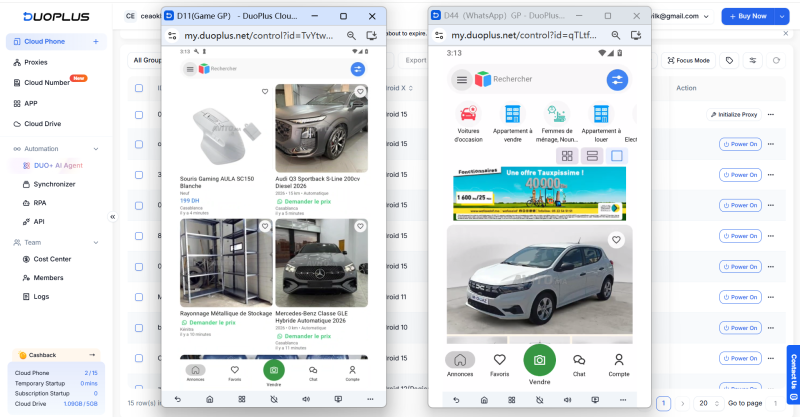Tick the first cloud phone row checkbox
This screenshot has width=800, height=417.
tap(139, 115)
